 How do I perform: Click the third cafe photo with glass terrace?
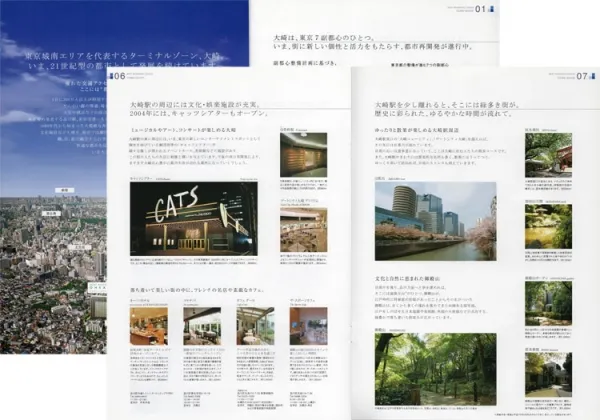pos(255,326)
